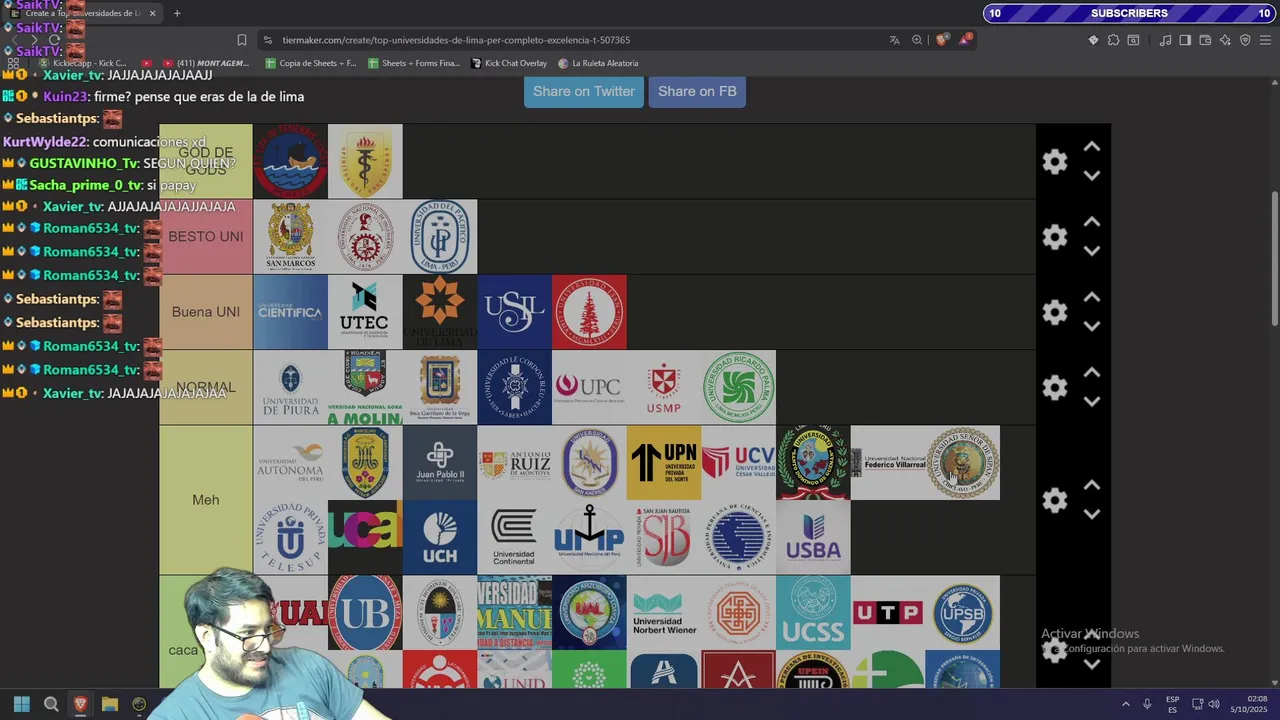Open settings gear for NORMAL tier
The image size is (1280, 720).
point(1055,387)
